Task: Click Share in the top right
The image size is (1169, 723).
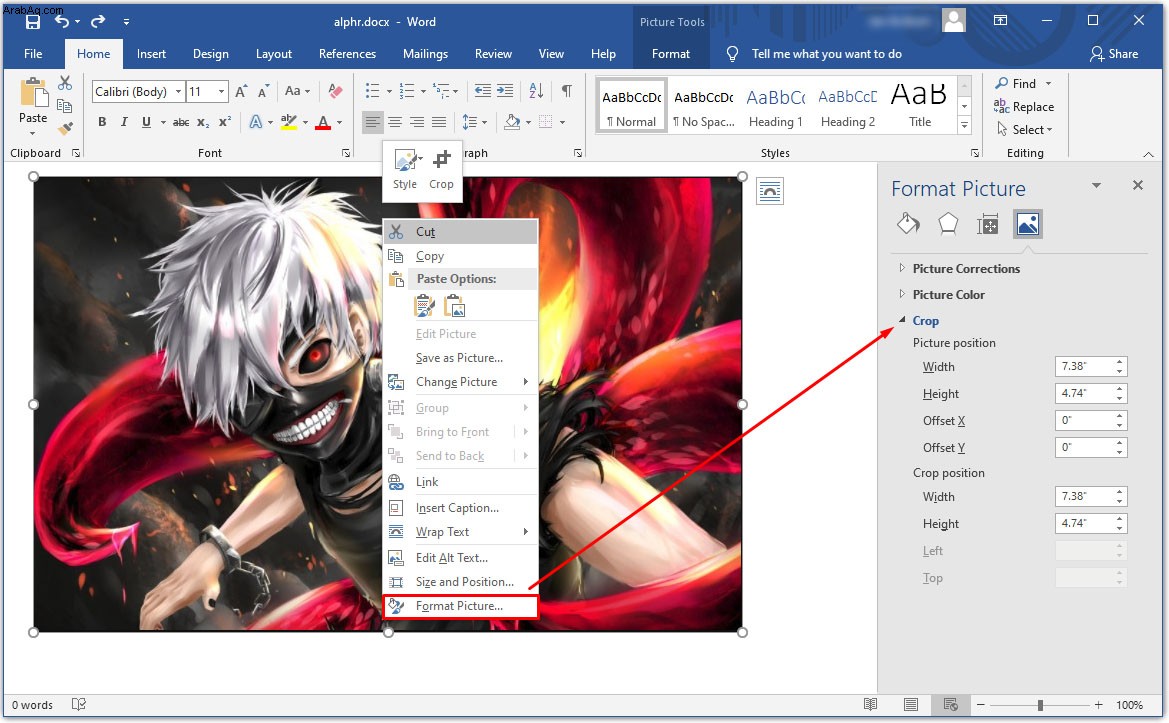Action: coord(1114,54)
